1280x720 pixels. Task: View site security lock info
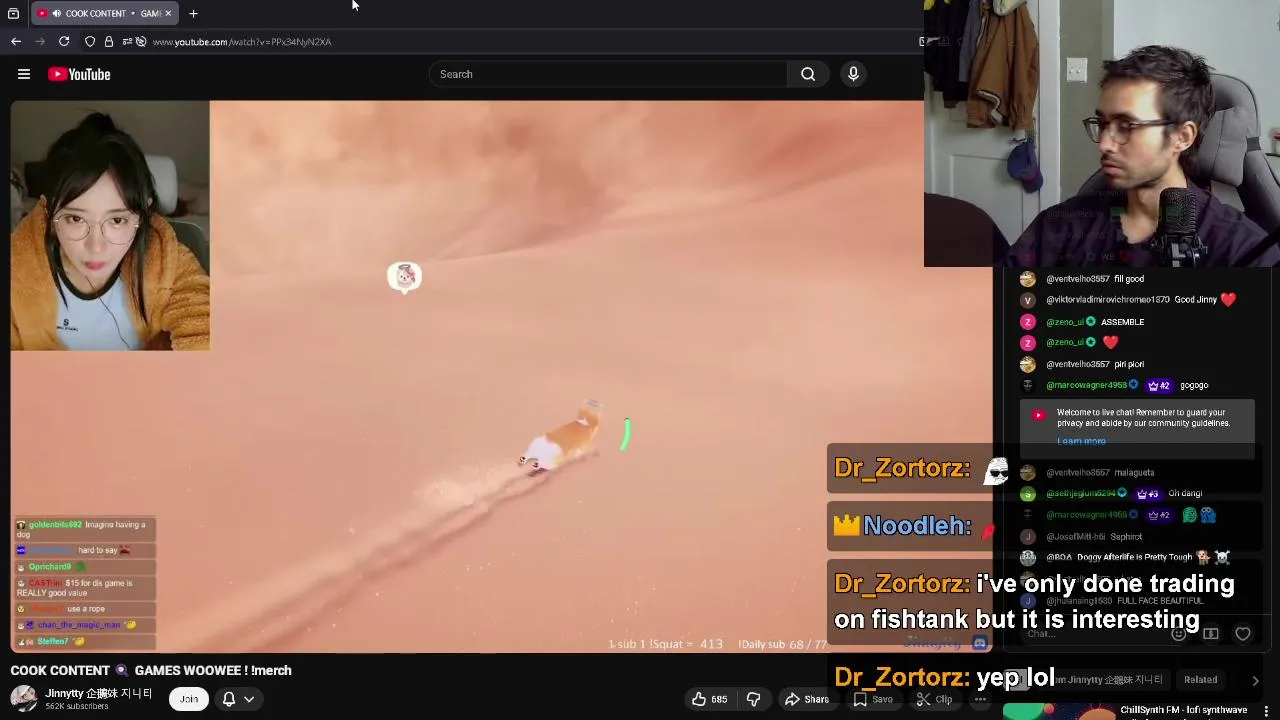pos(109,41)
